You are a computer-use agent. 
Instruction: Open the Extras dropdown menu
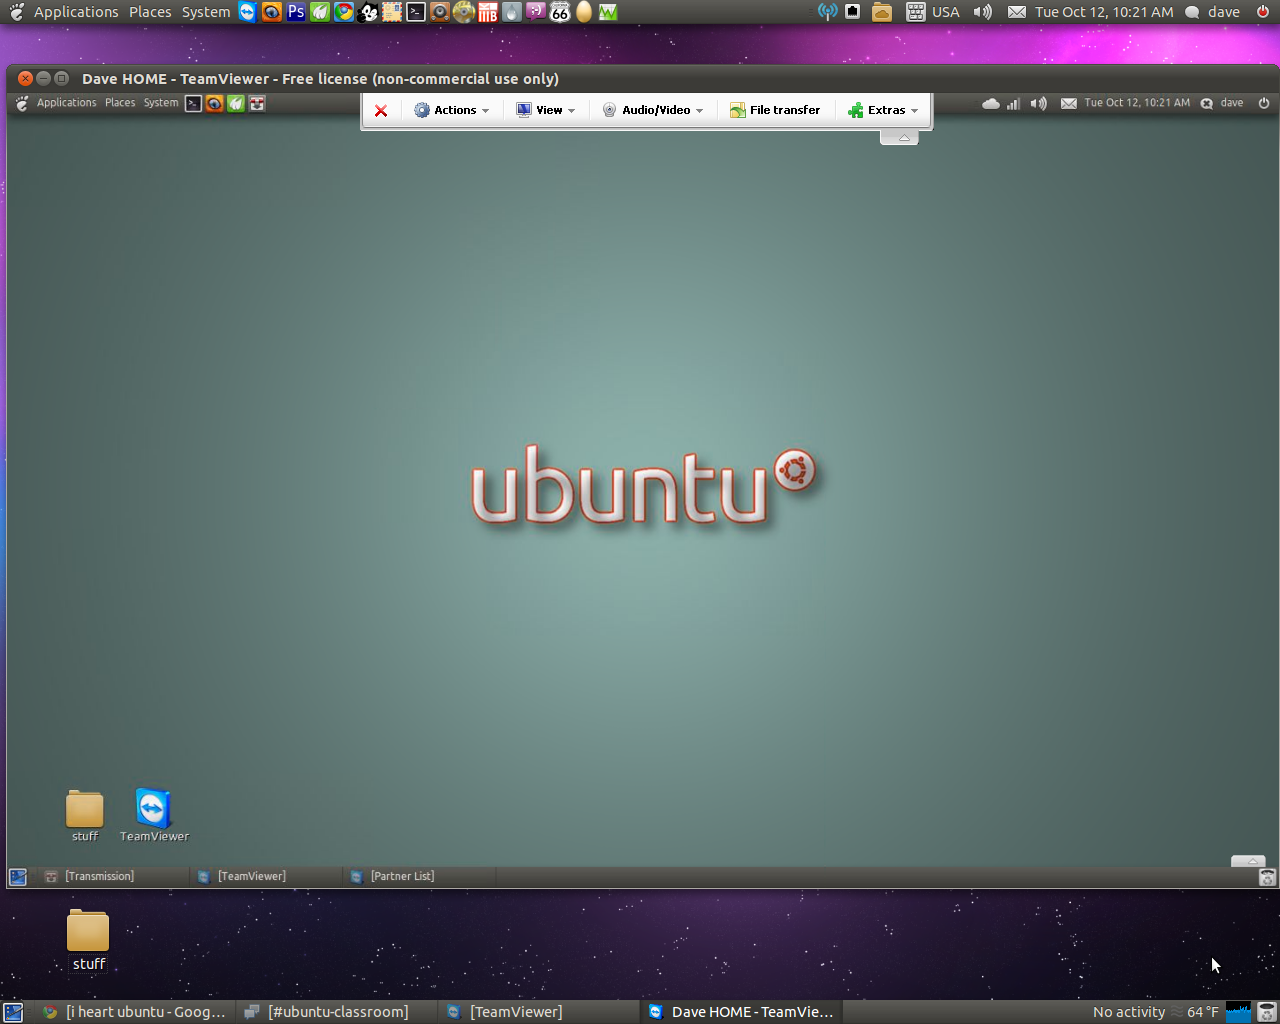coord(883,110)
